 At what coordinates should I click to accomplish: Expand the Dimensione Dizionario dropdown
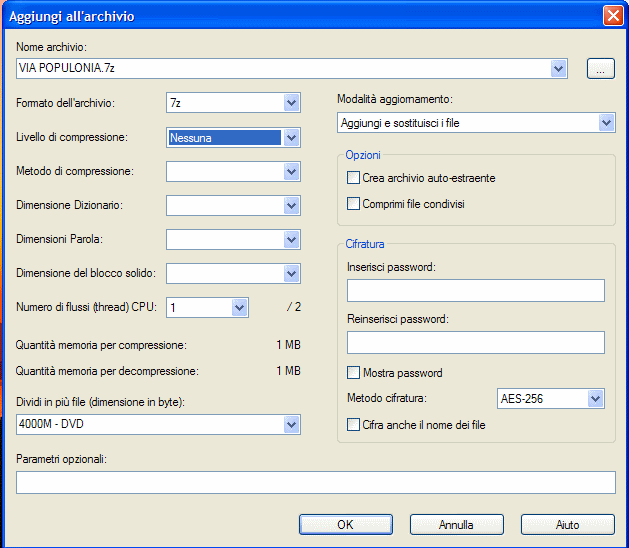233,206
